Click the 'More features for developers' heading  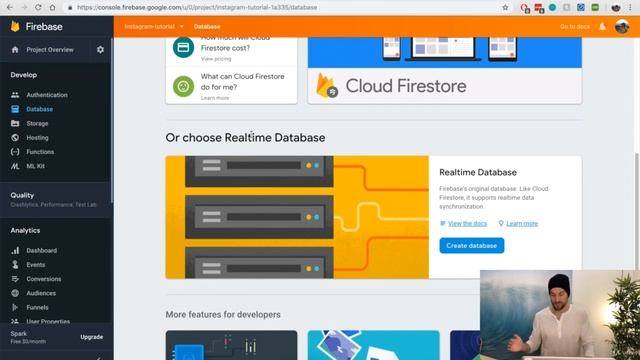coord(223,315)
